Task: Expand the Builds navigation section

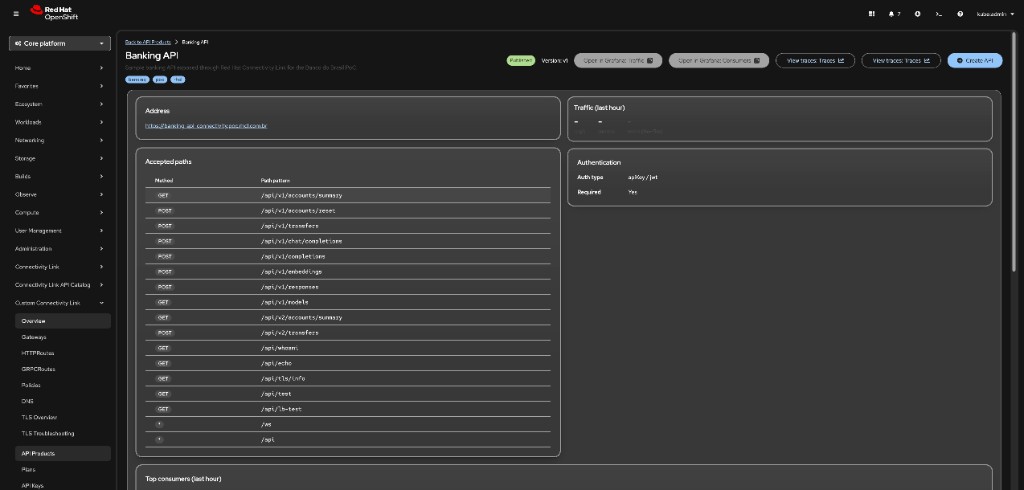Action: (x=59, y=176)
